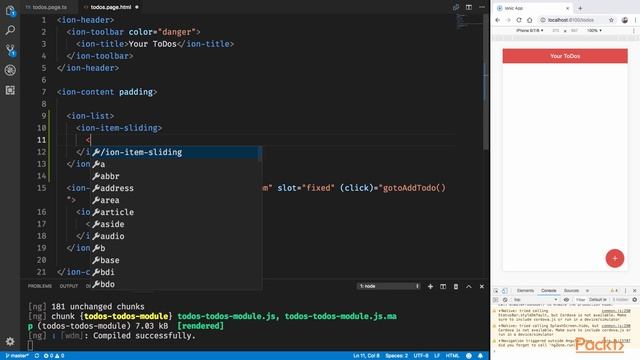640x360 pixels.
Task: Open the Extensions view in the activity bar
Action: 10,90
